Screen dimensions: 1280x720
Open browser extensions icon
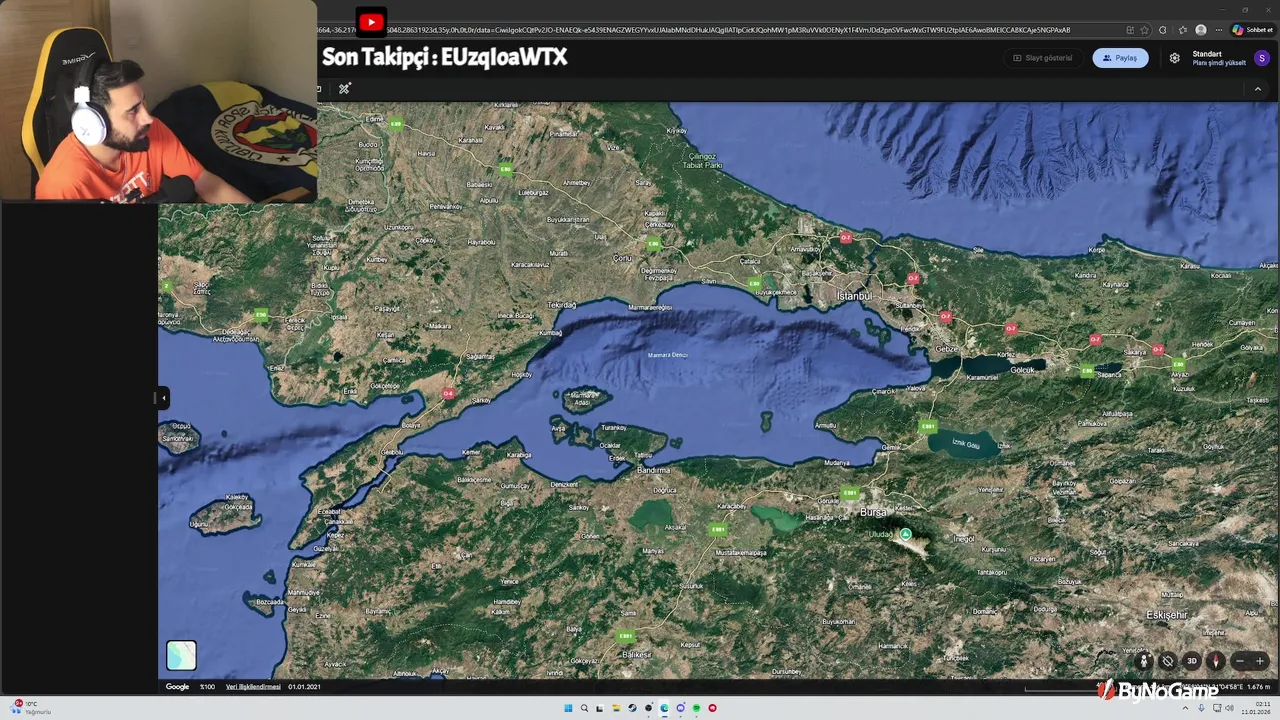click(x=1163, y=30)
